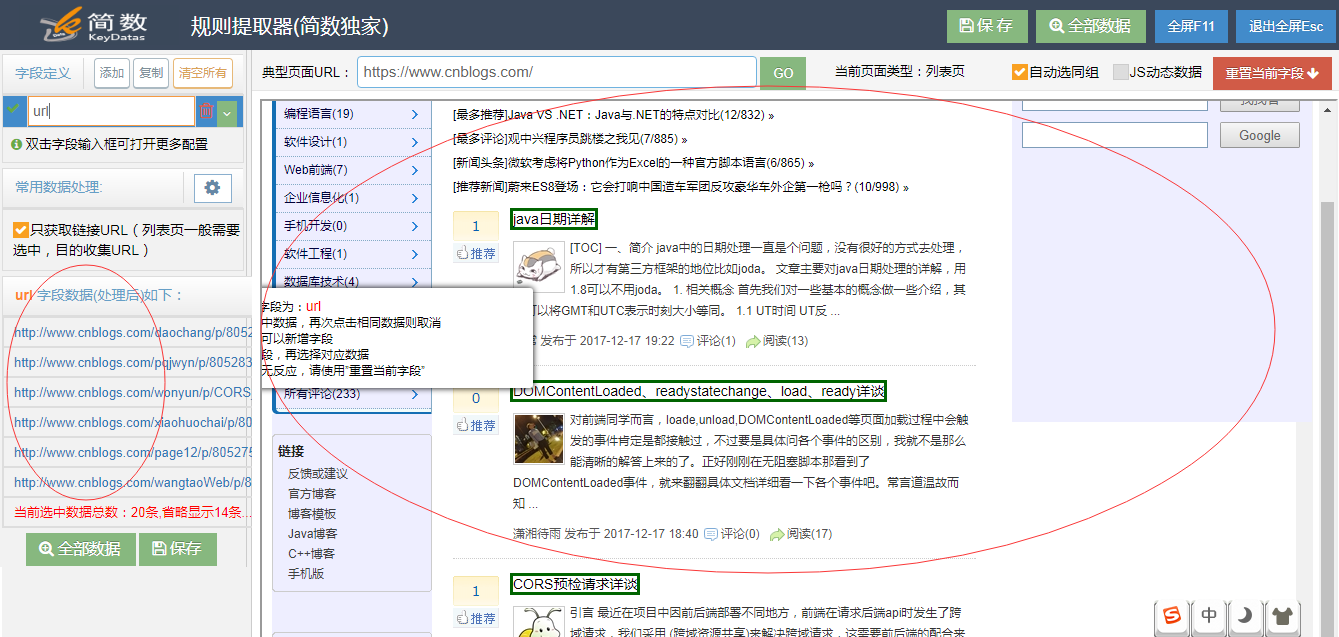Click the 全部数据 button in the top header
This screenshot has height=637, width=1339.
point(1091,26)
